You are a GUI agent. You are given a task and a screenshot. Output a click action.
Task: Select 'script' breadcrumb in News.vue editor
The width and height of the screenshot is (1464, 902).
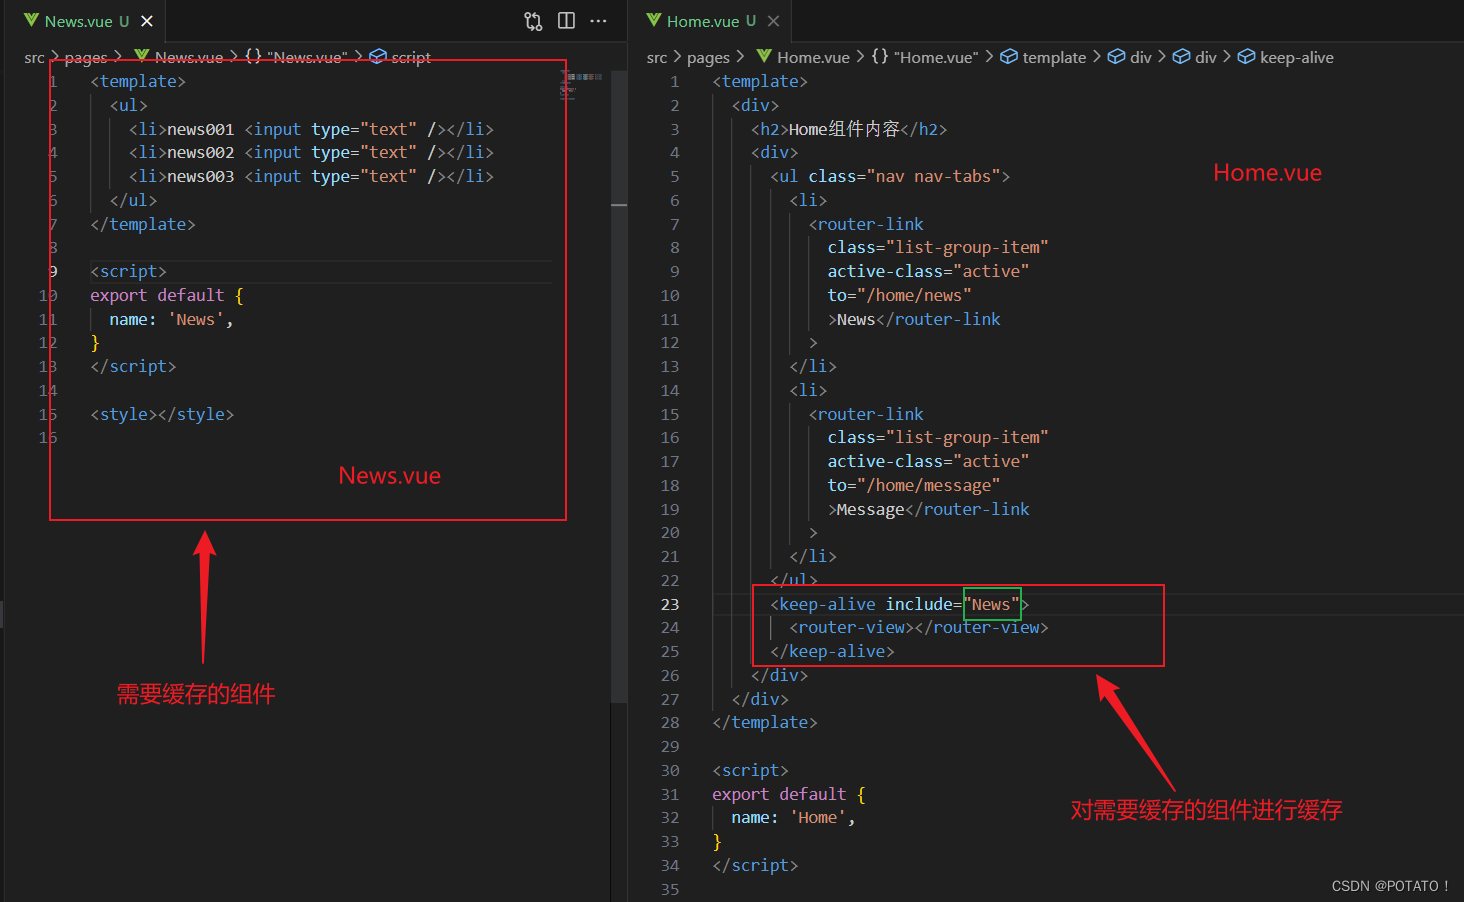411,58
